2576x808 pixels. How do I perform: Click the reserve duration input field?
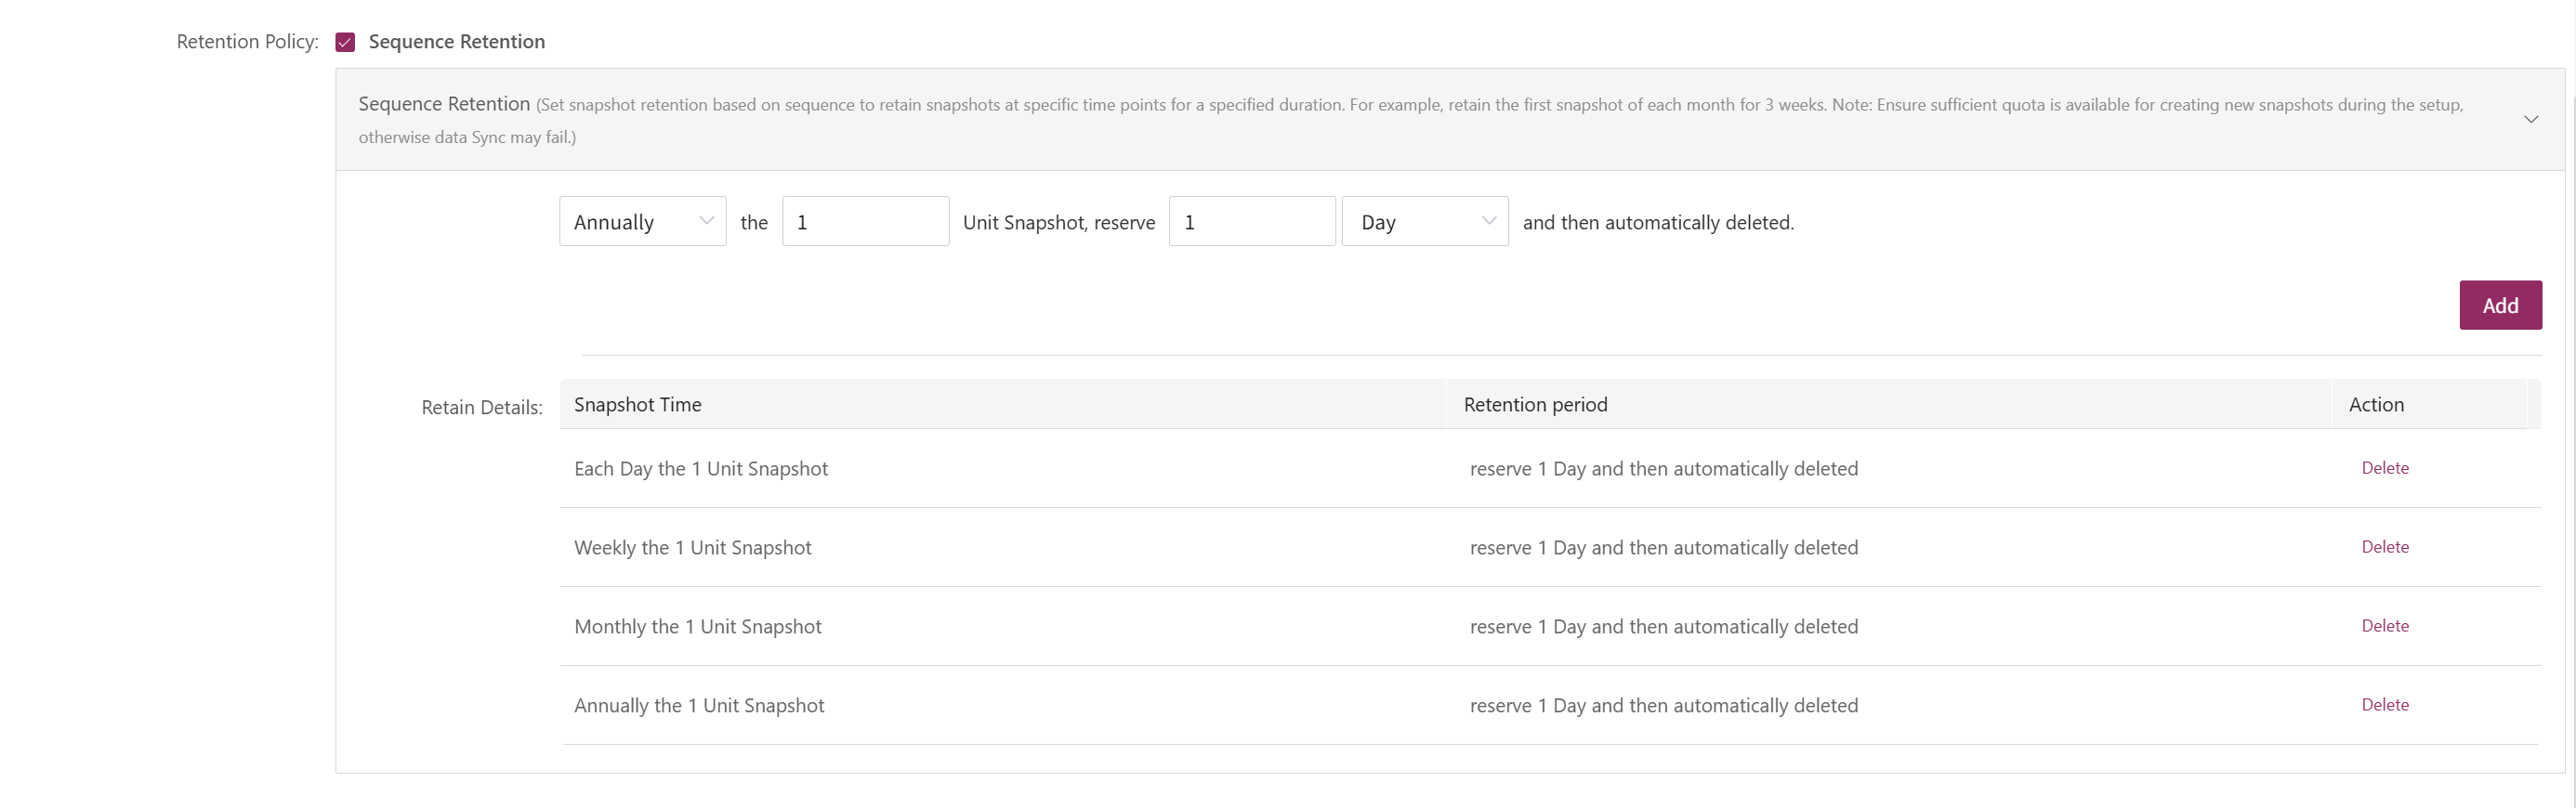click(1252, 221)
